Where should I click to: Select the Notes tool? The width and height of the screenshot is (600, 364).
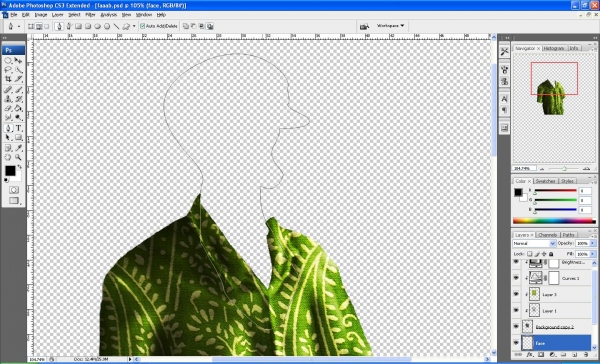click(x=8, y=148)
